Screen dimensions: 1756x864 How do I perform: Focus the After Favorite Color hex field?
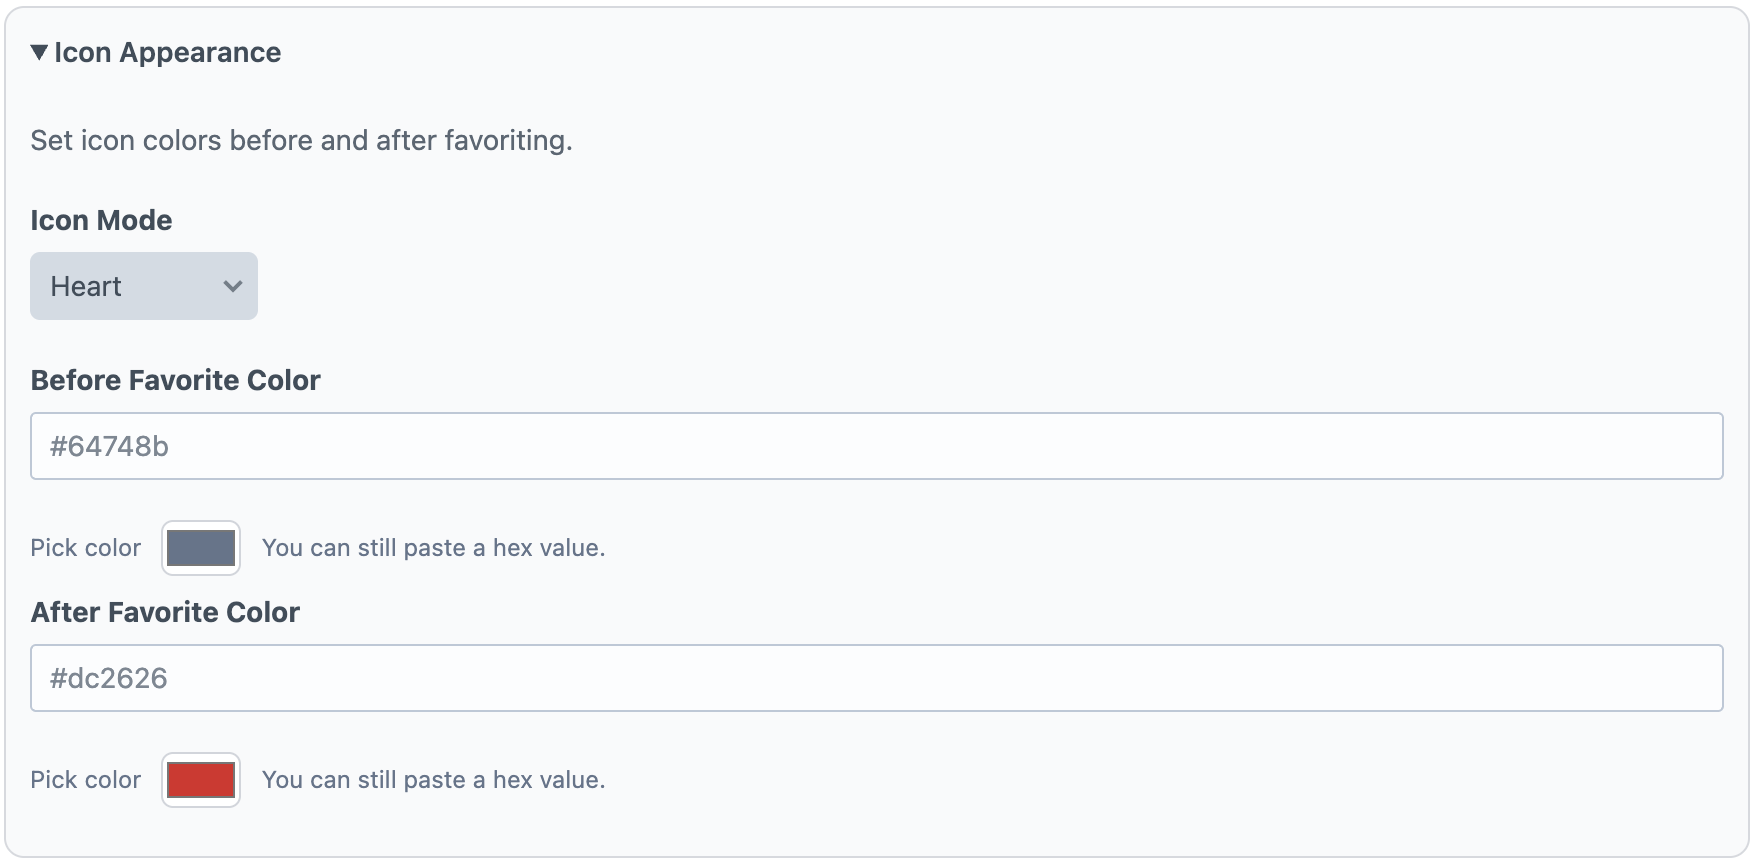[876, 678]
